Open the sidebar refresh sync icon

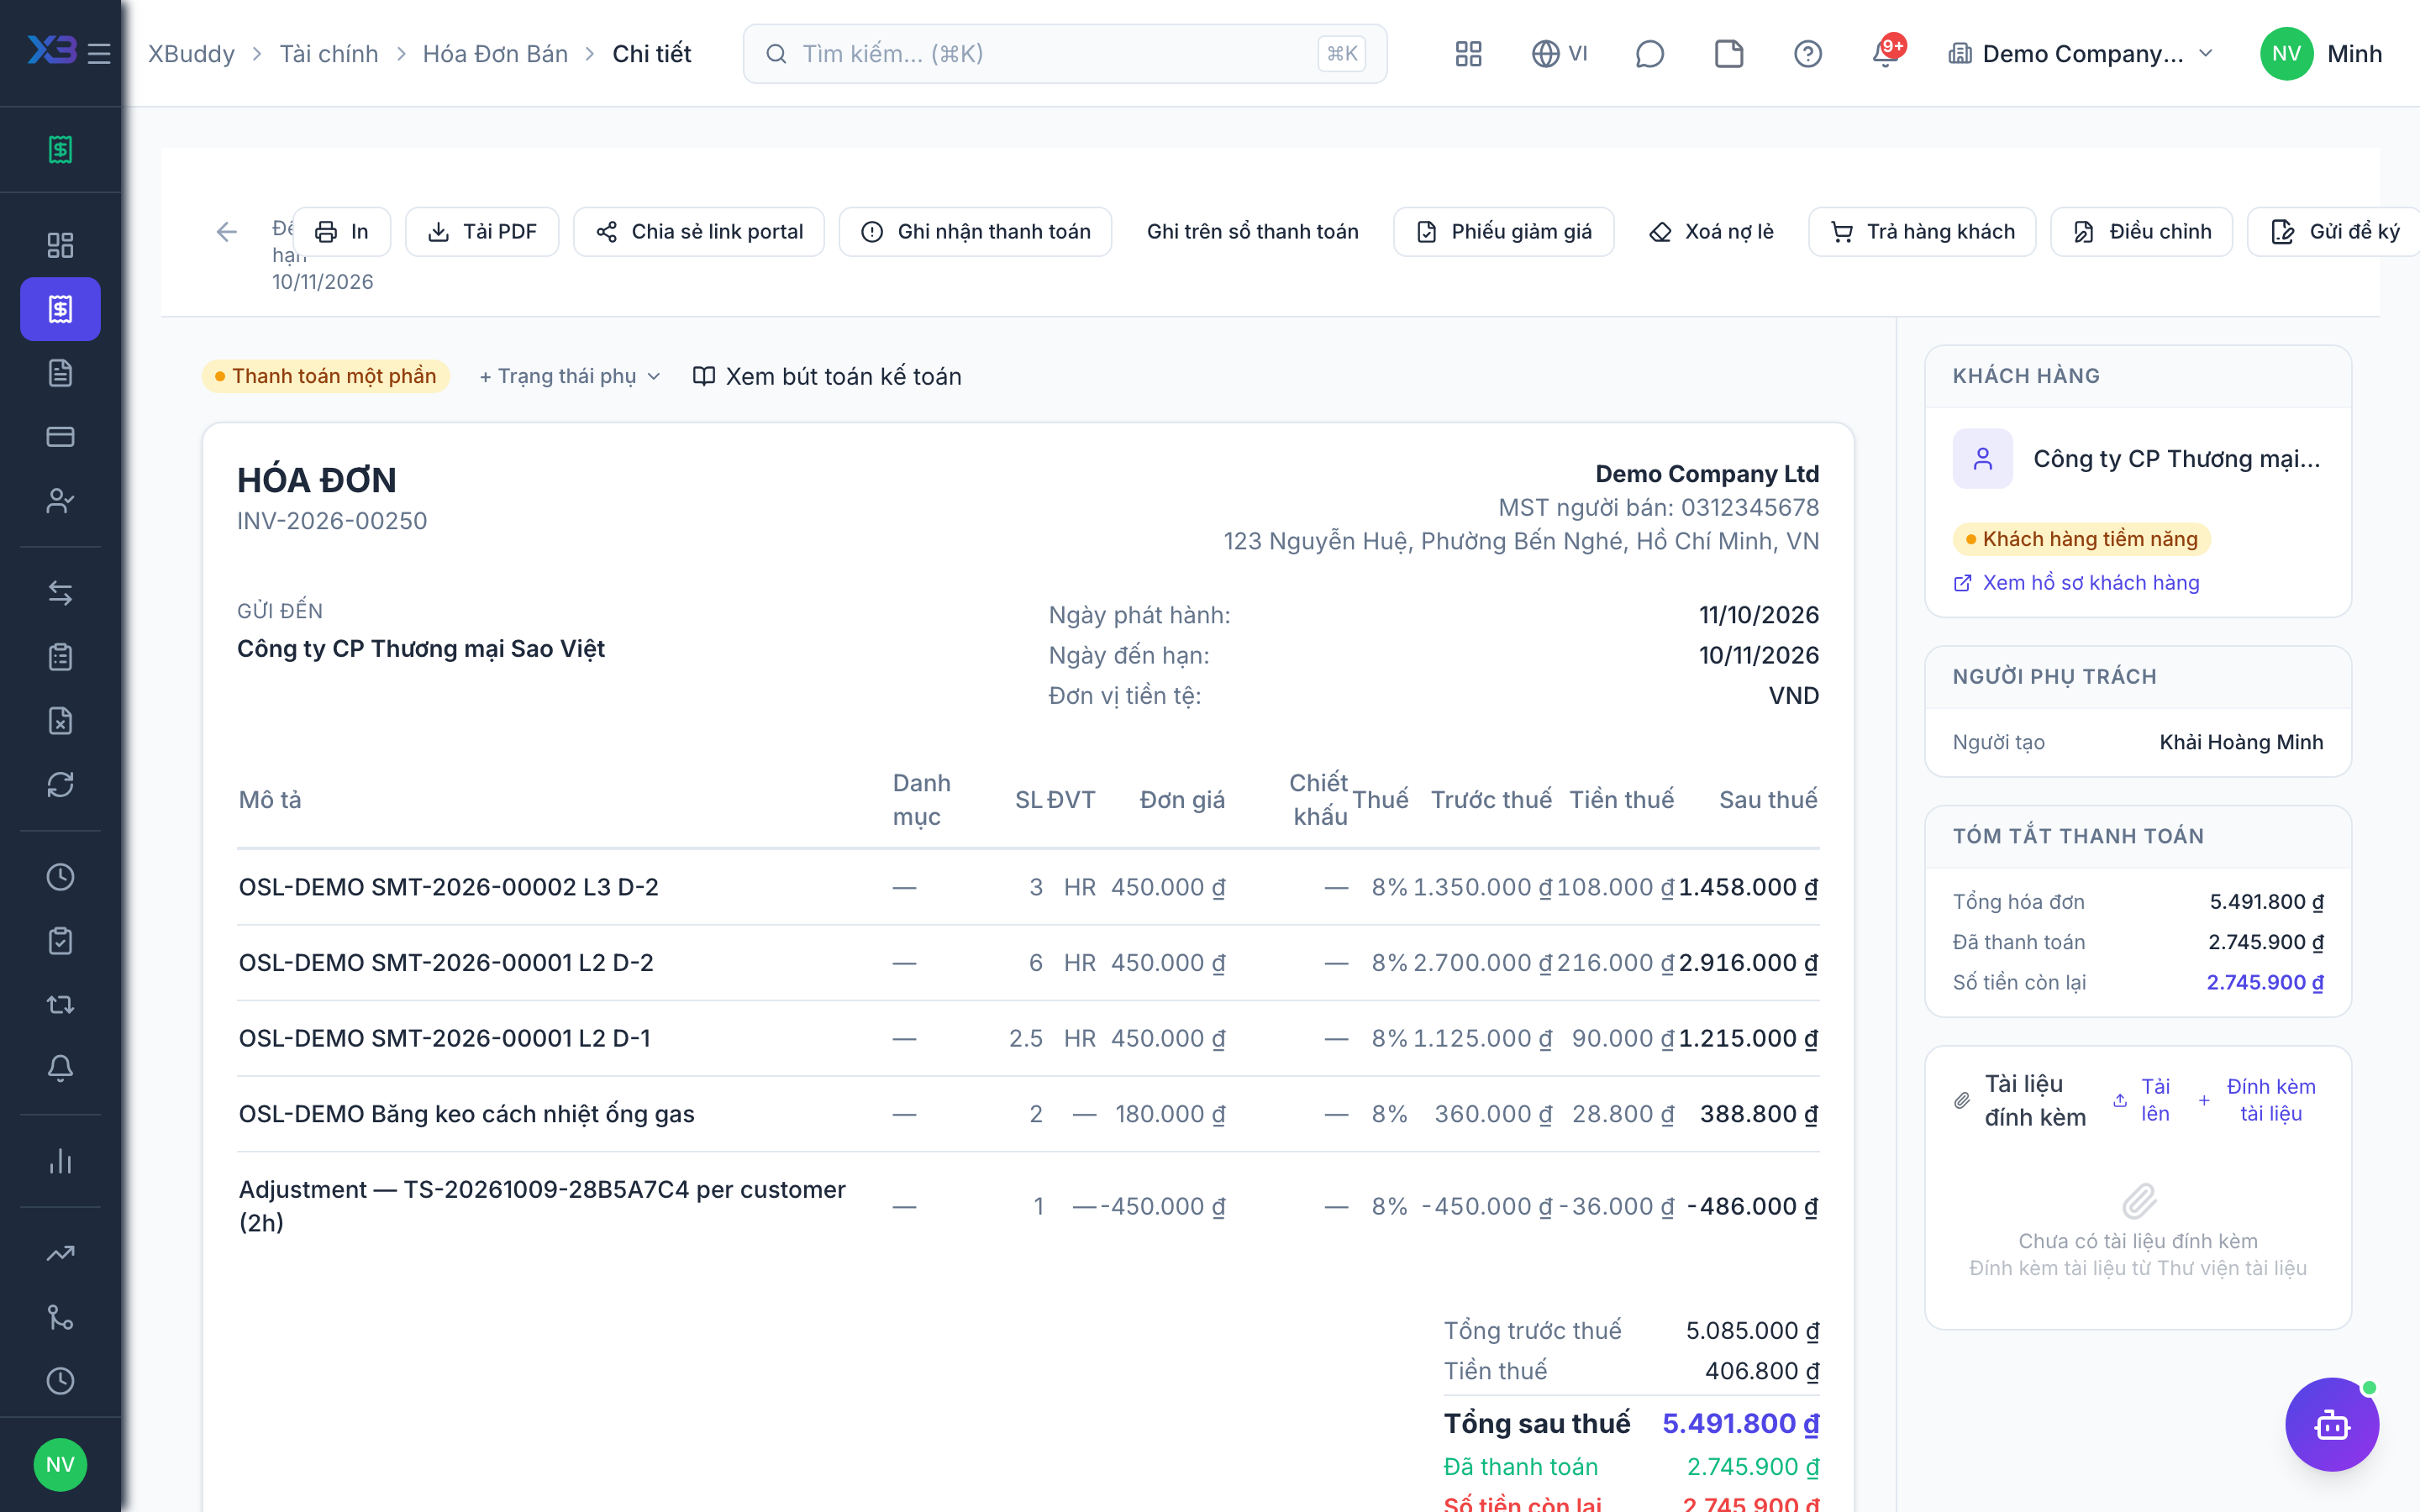pyautogui.click(x=60, y=785)
